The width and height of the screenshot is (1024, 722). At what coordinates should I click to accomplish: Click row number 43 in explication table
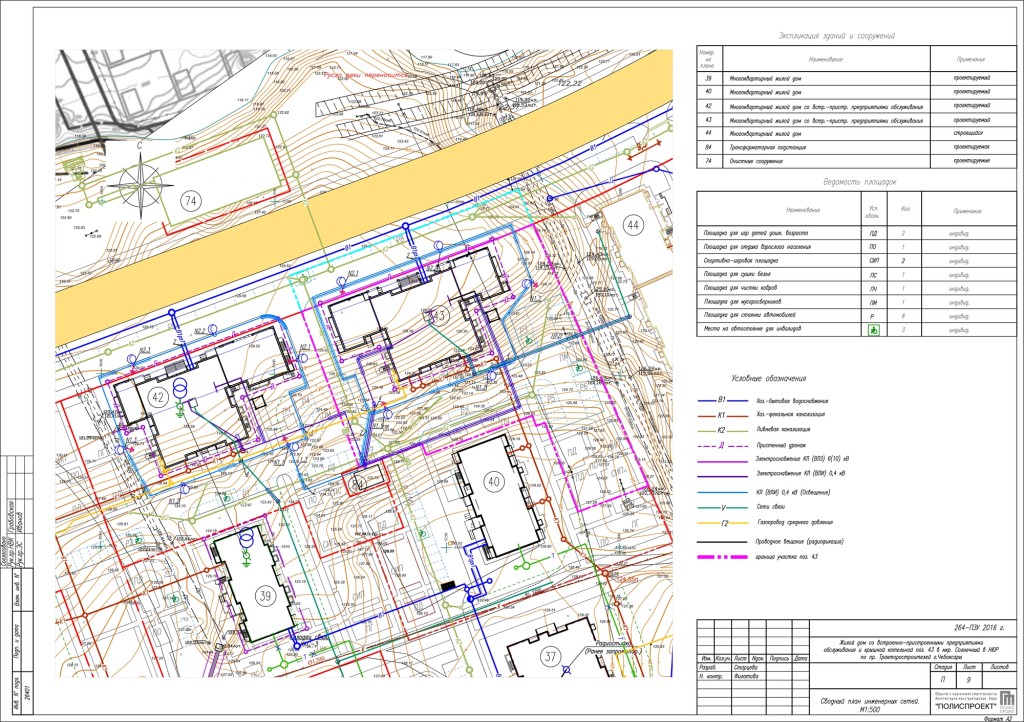[708, 120]
